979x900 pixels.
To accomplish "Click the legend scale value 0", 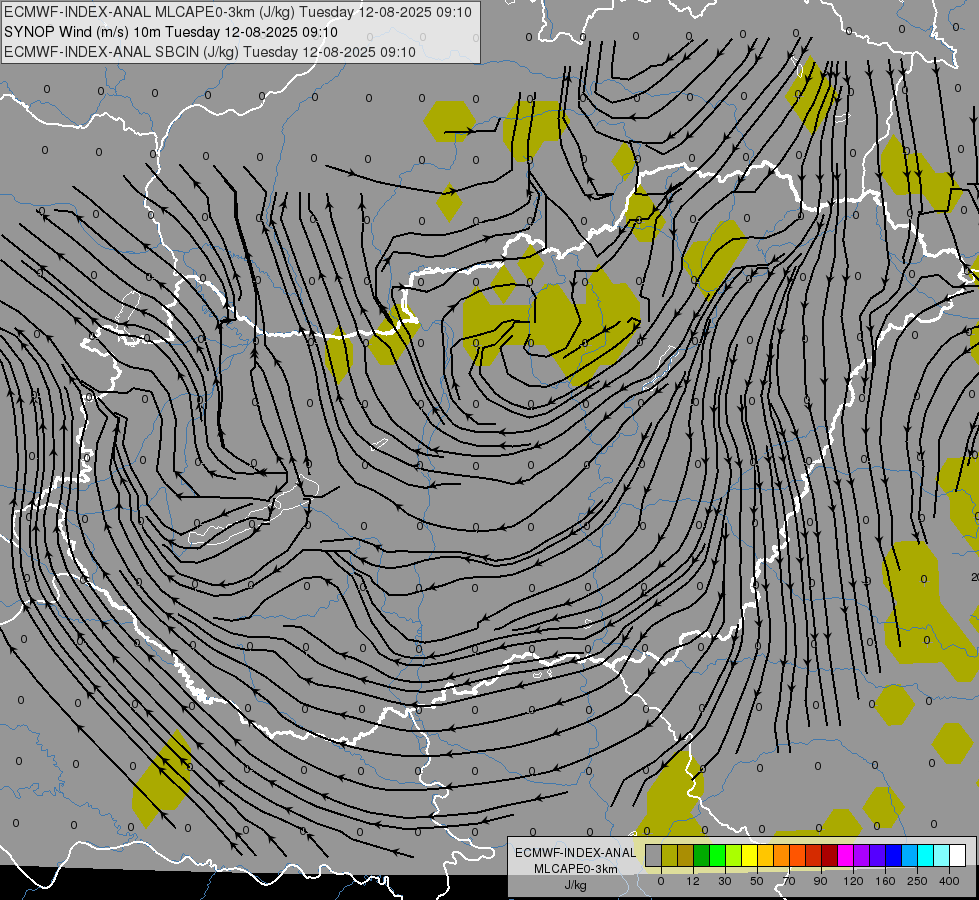I will (x=661, y=881).
